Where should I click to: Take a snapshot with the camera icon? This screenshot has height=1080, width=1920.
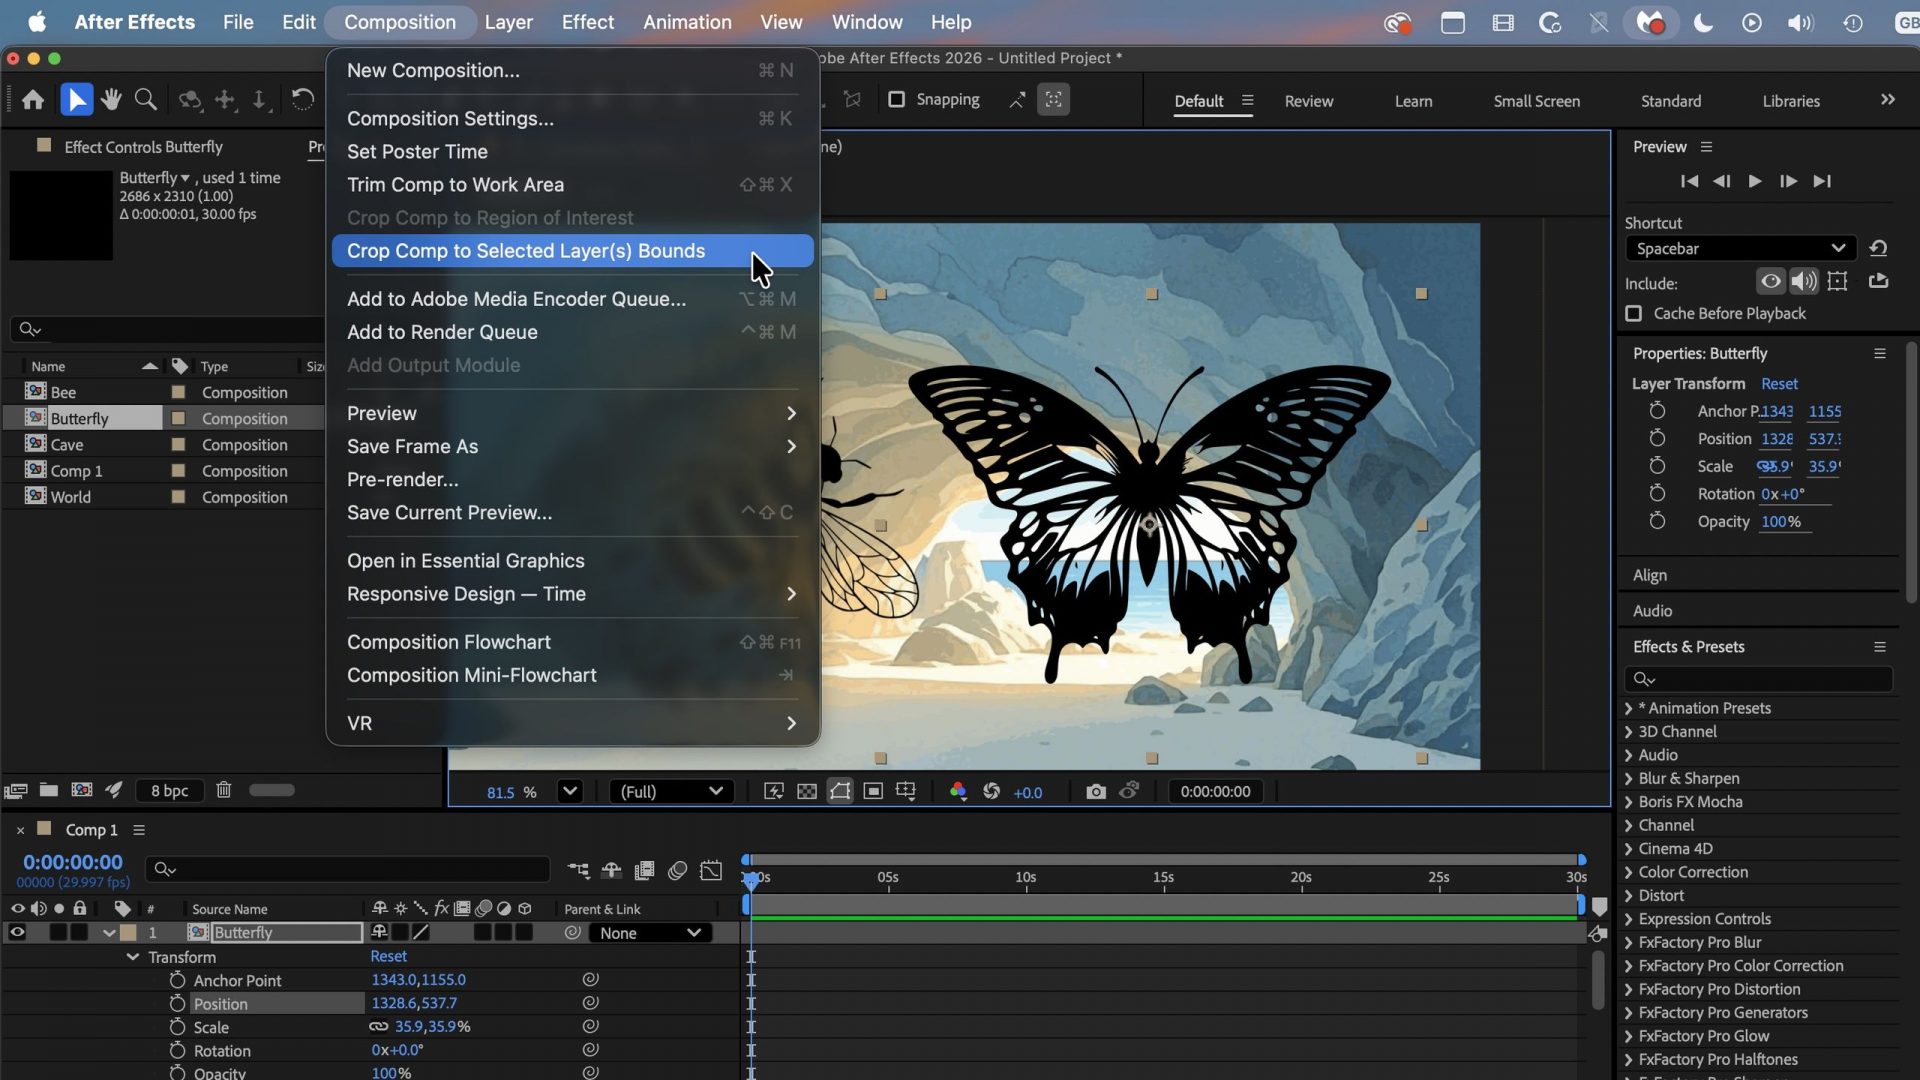tap(1095, 791)
